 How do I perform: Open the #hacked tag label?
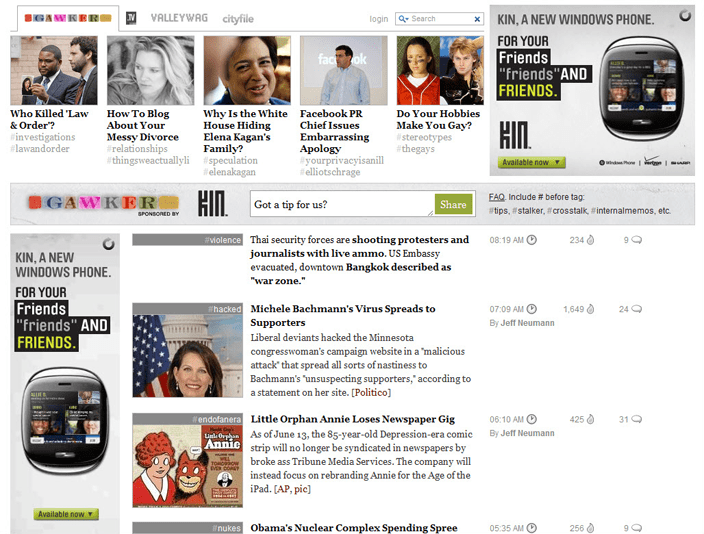pos(225,309)
